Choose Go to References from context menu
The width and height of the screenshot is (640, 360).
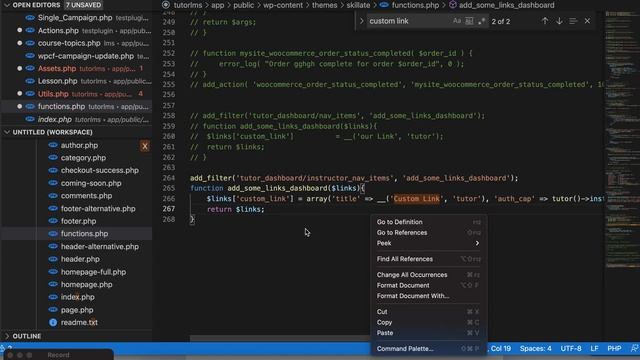click(429, 233)
